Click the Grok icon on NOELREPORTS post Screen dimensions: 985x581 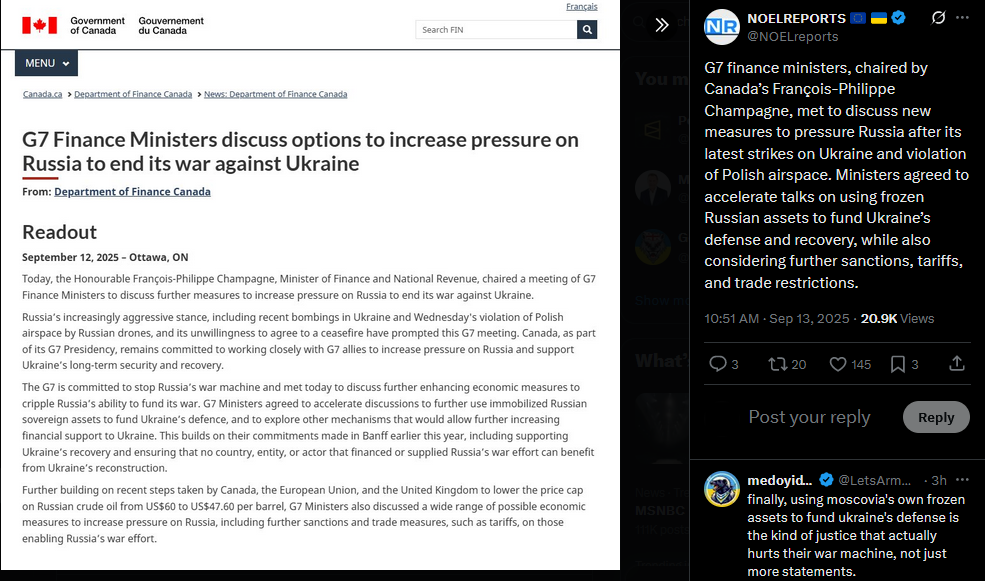coord(938,18)
